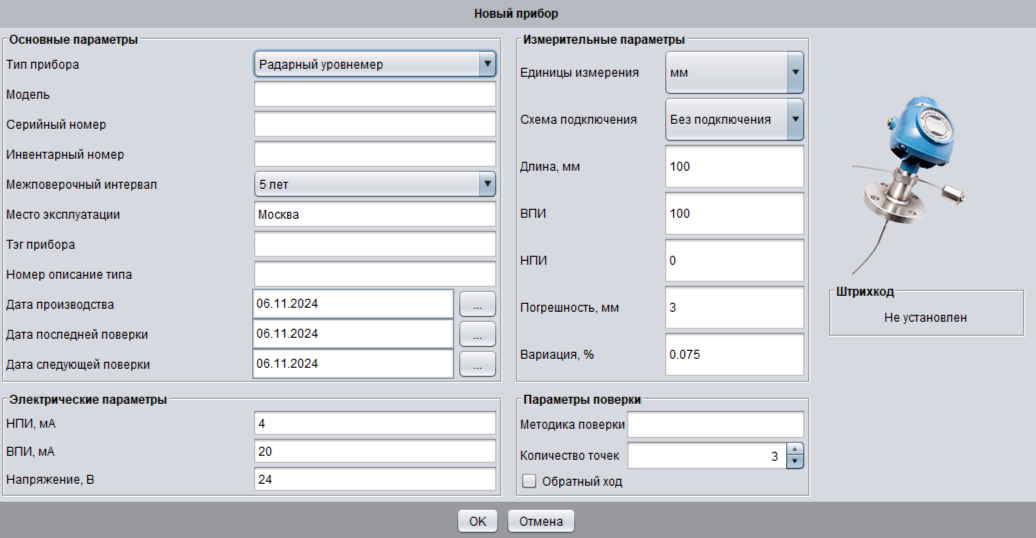
Task: Click the Погрешность, мм field
Action: [734, 308]
